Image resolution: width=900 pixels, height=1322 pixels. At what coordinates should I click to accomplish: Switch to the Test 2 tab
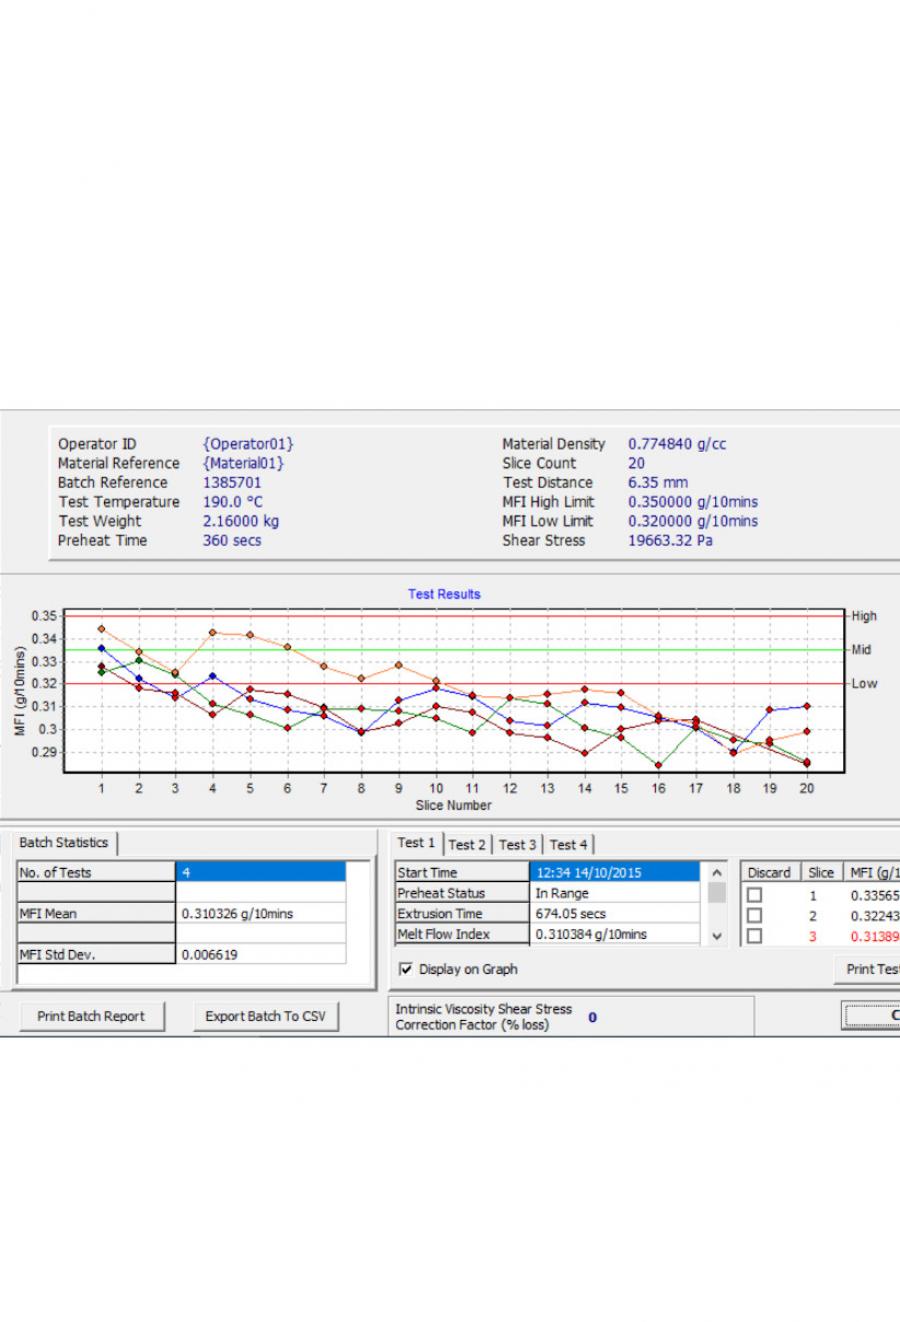[467, 845]
